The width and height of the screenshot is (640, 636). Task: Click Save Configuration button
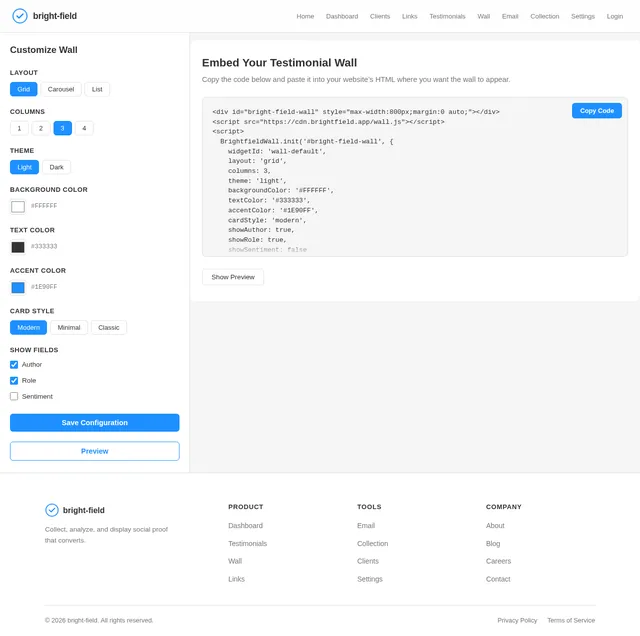(x=95, y=423)
